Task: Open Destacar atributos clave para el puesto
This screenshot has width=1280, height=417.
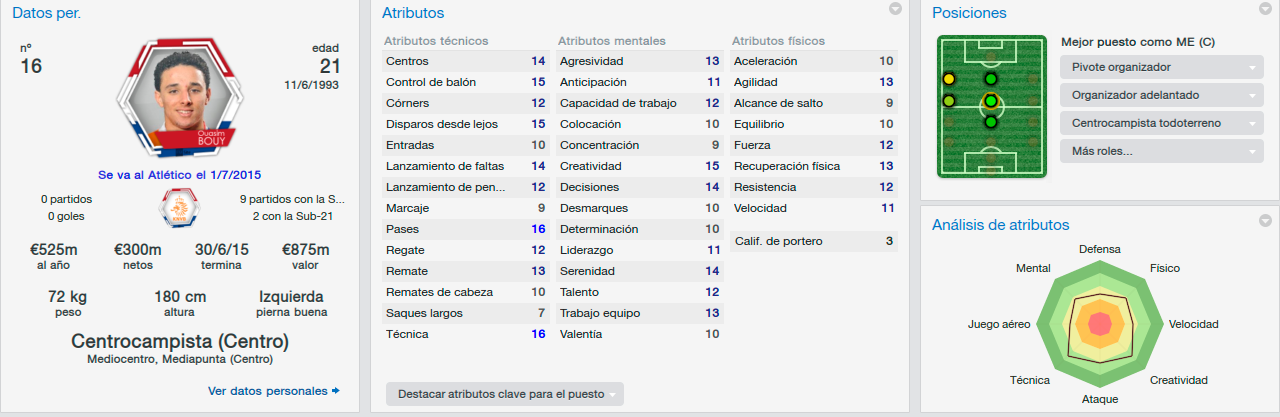Action: point(505,394)
